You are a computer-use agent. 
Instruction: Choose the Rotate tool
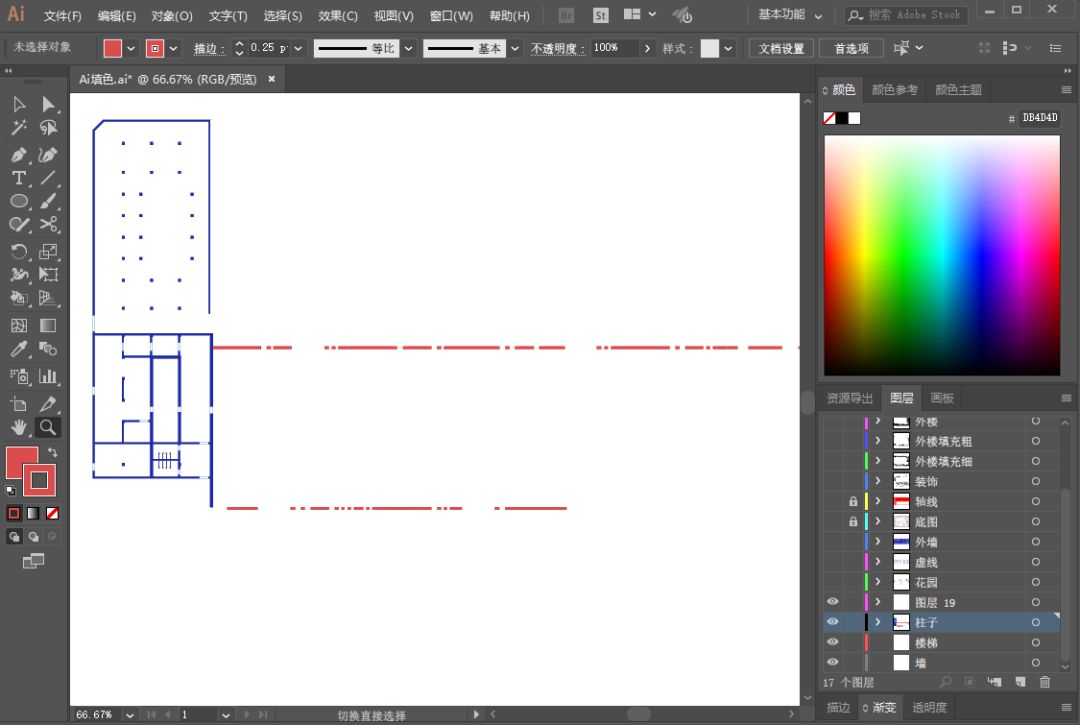[19, 251]
